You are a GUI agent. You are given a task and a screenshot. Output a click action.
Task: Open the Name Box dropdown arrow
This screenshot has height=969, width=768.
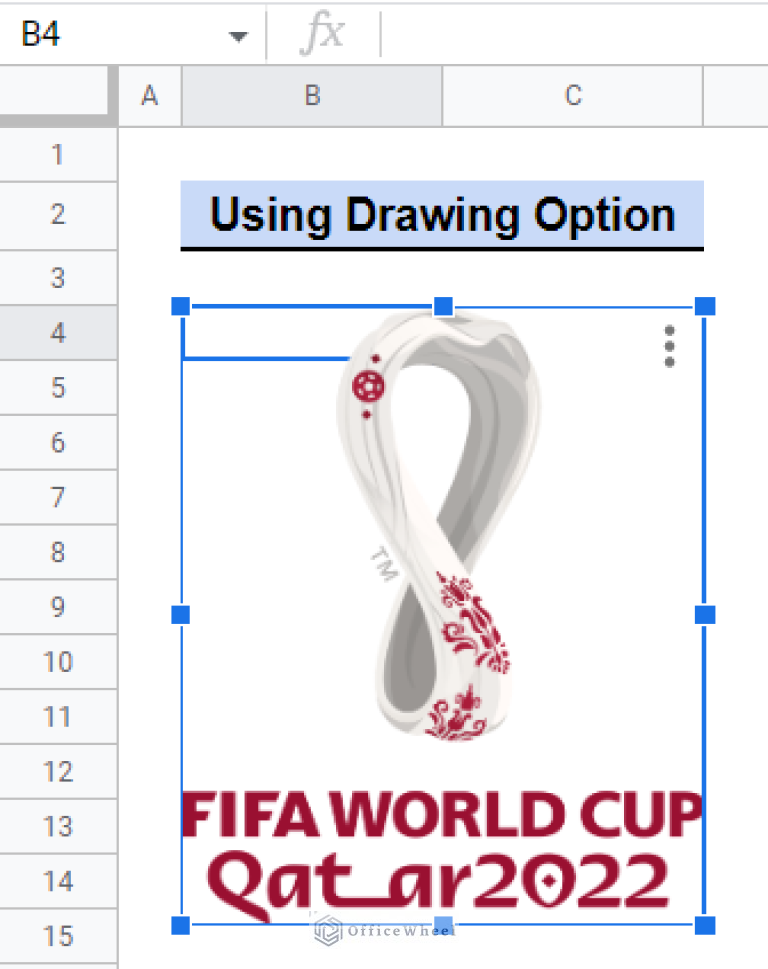(238, 34)
